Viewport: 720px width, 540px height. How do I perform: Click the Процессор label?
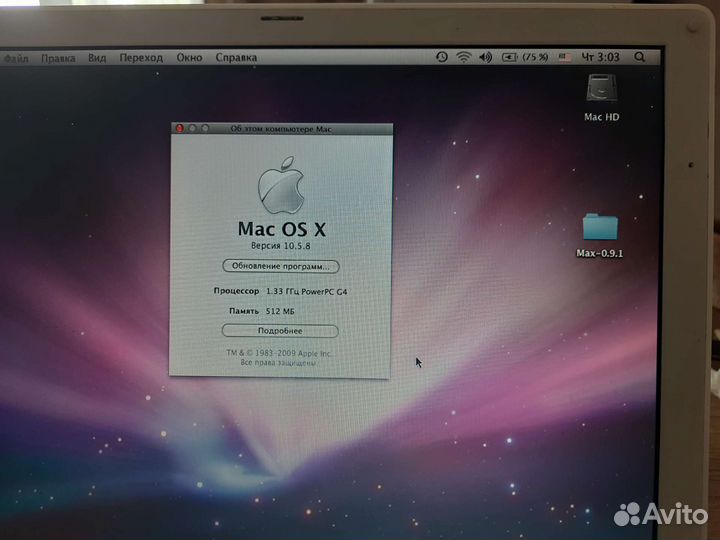(x=236, y=291)
